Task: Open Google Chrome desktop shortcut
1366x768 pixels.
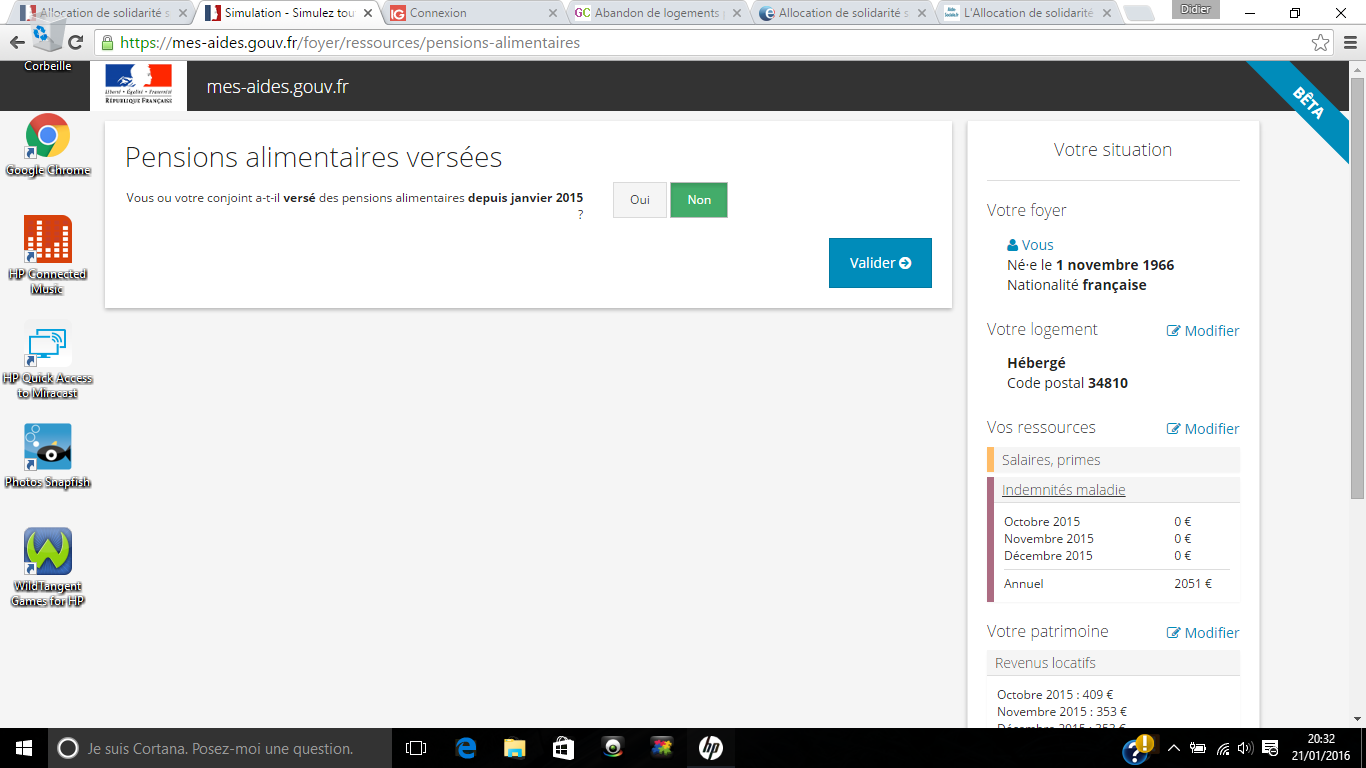Action: pyautogui.click(x=48, y=146)
